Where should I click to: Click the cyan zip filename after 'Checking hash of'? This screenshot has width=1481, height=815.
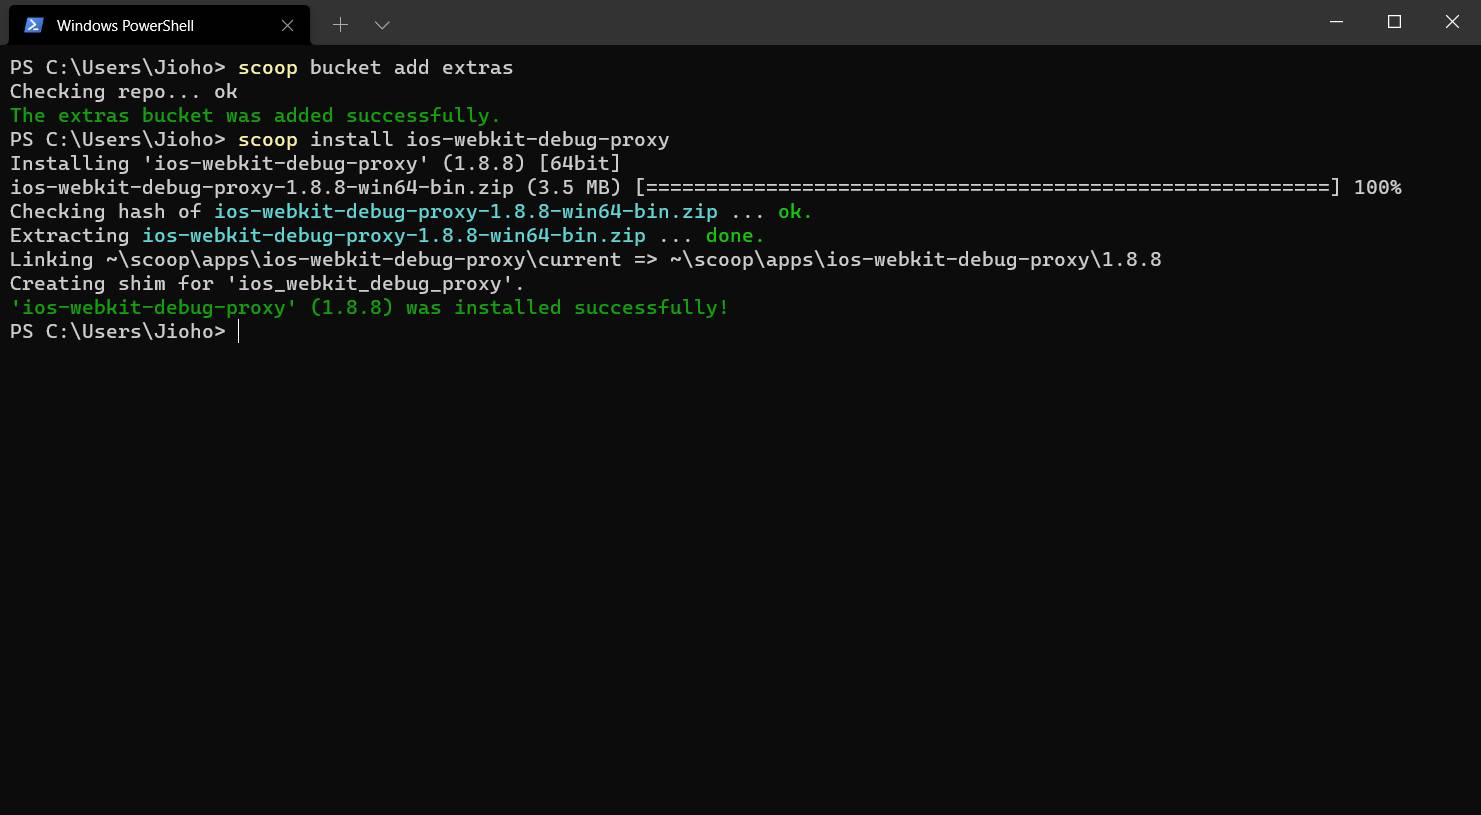(465, 211)
